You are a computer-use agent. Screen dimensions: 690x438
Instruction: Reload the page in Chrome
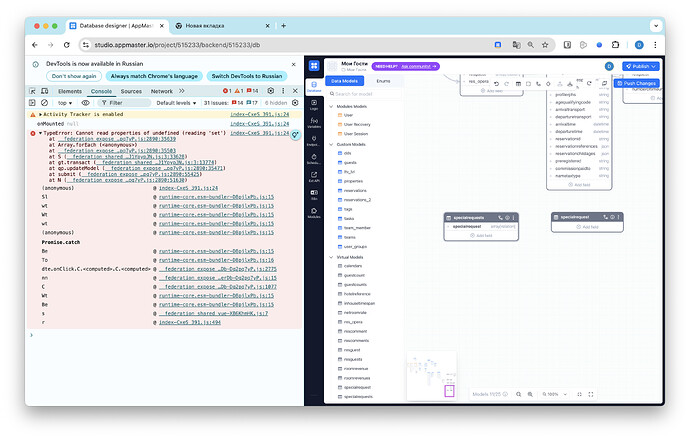[x=66, y=45]
